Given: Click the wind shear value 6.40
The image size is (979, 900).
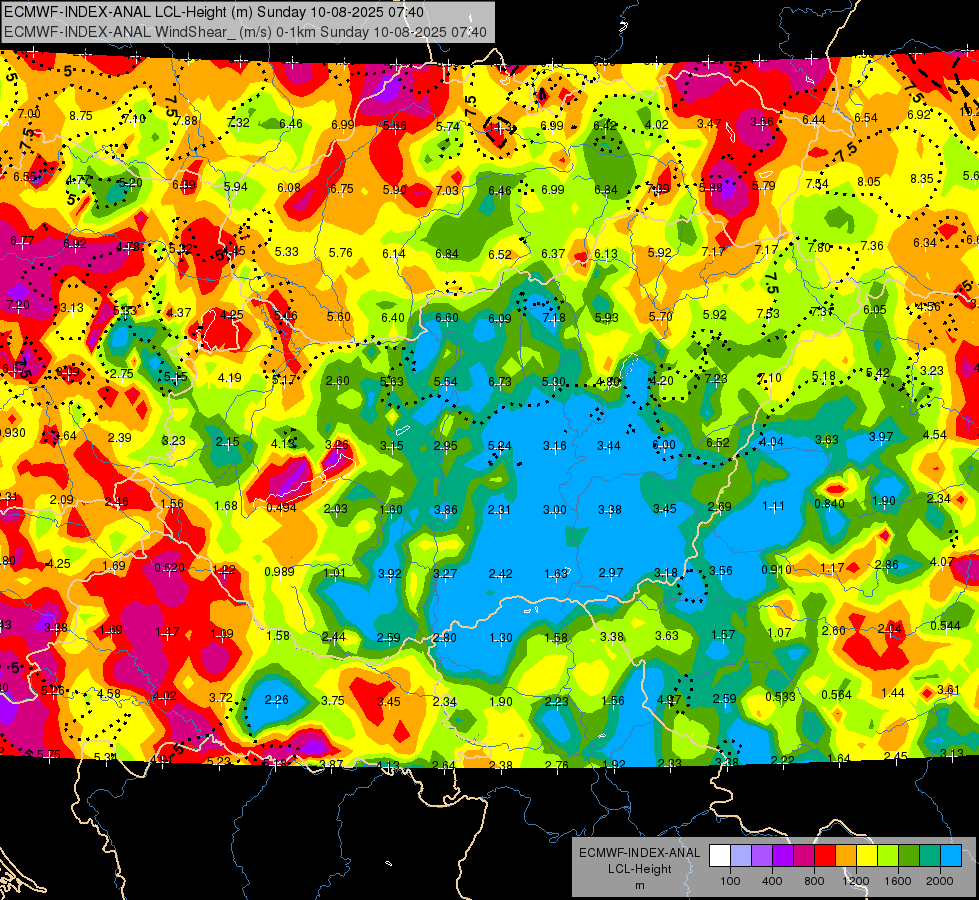Looking at the screenshot, I should coord(393,317).
